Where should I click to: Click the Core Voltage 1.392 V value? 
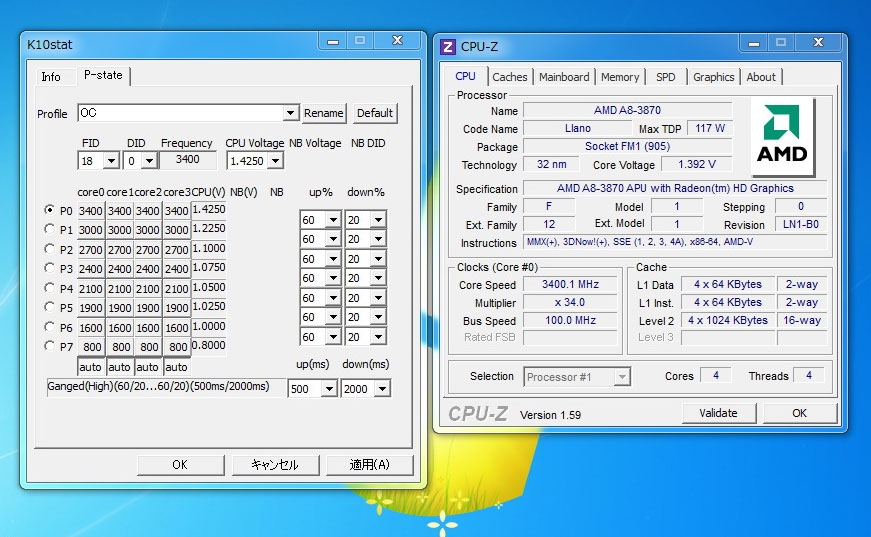click(697, 164)
